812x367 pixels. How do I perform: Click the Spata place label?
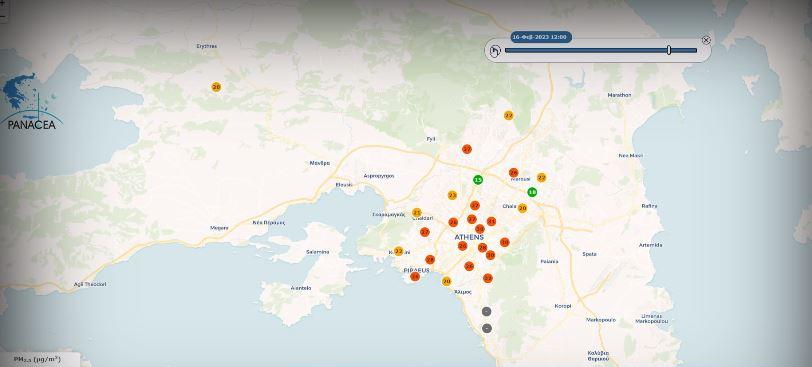[589, 254]
